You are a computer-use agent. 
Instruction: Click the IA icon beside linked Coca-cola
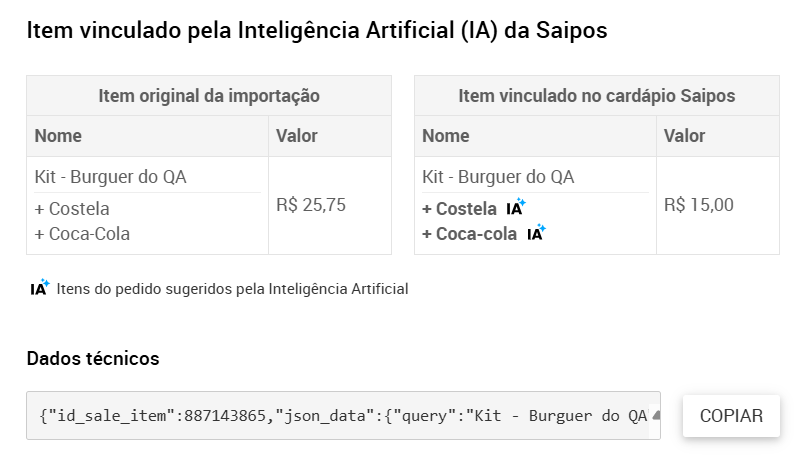coord(537,233)
